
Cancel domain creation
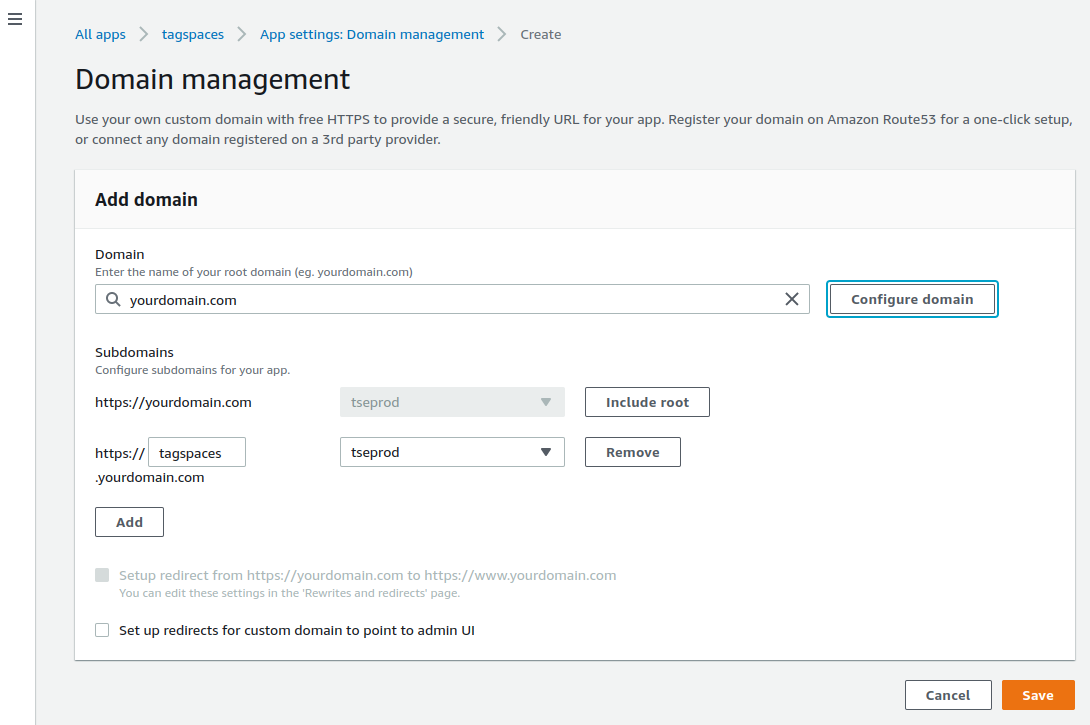click(947, 695)
